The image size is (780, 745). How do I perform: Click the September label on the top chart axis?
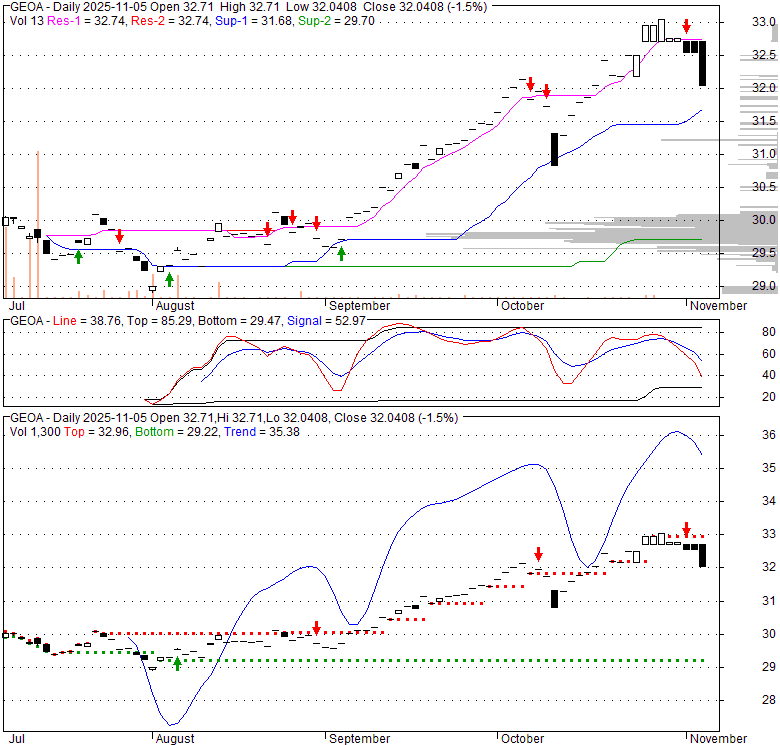pyautogui.click(x=358, y=305)
